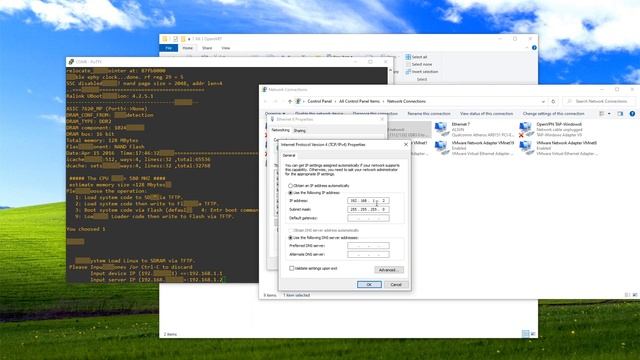The image size is (640, 360).
Task: Click the Alternate DNS server field
Action: [x=368, y=254]
